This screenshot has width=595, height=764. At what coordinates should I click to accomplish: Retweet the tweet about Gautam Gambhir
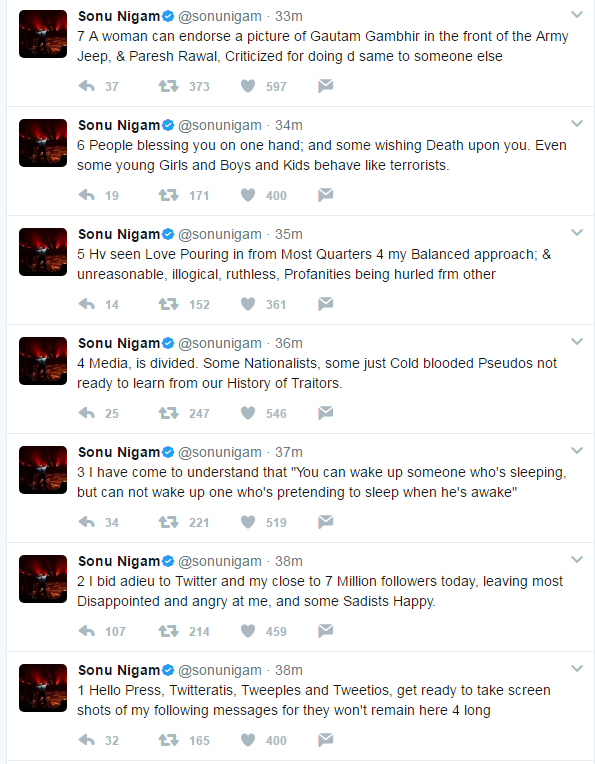click(x=168, y=86)
